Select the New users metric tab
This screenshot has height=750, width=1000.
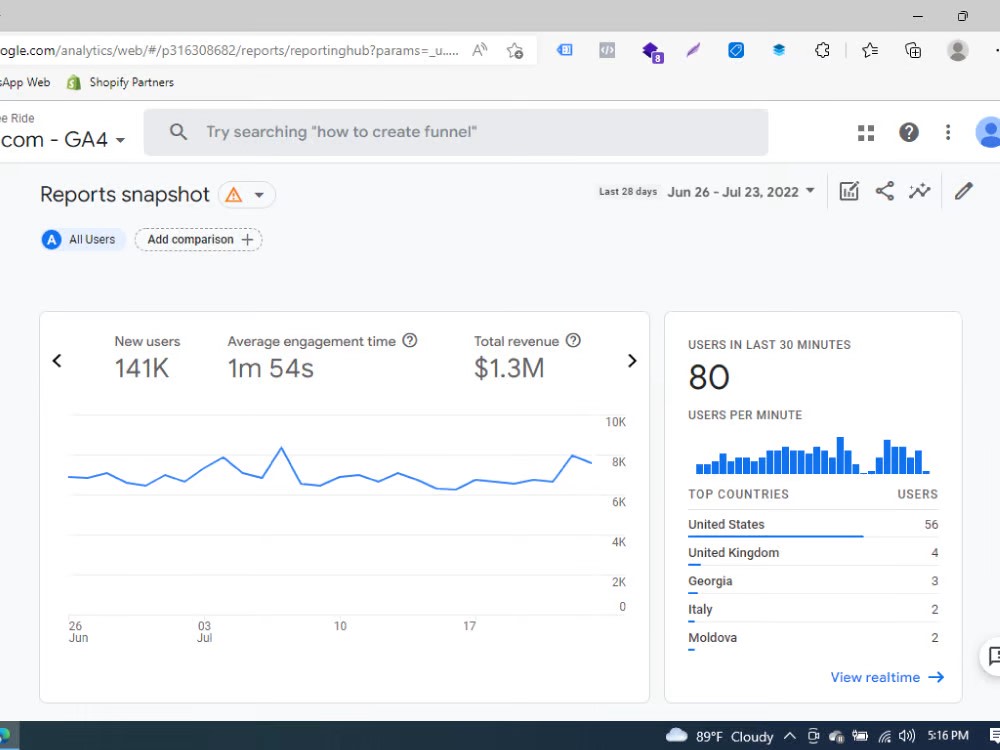147,358
